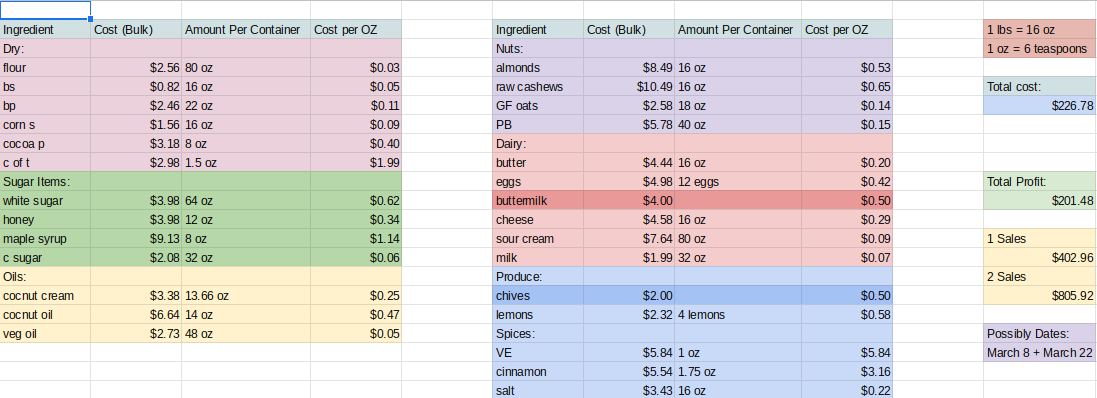The image size is (1097, 398).
Task: Click the '1 lbs = 16 oz' note cell
Action: pos(1040,30)
